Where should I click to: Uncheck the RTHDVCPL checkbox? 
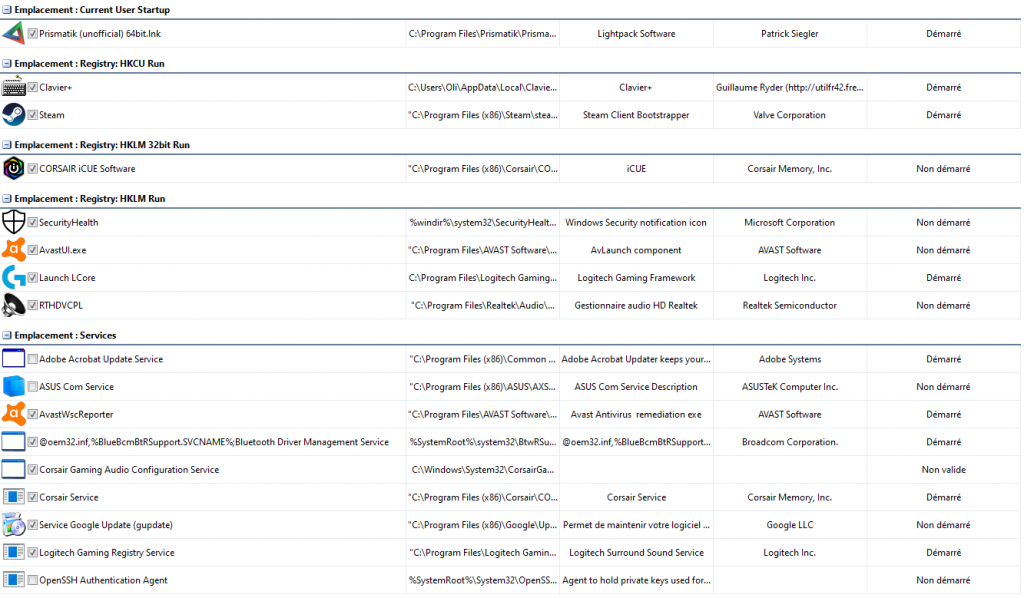[x=33, y=305]
